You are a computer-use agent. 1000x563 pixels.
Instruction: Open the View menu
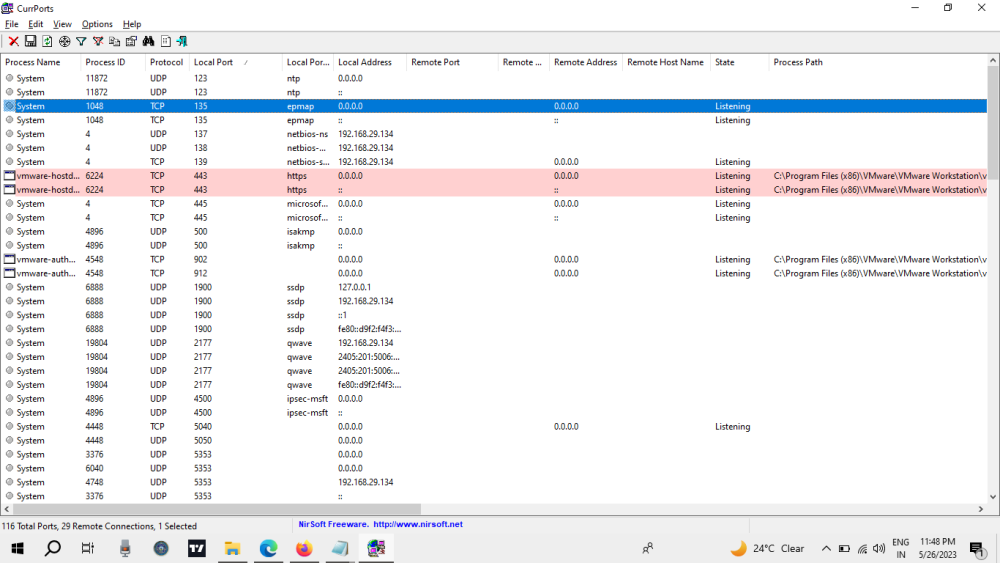(x=62, y=24)
